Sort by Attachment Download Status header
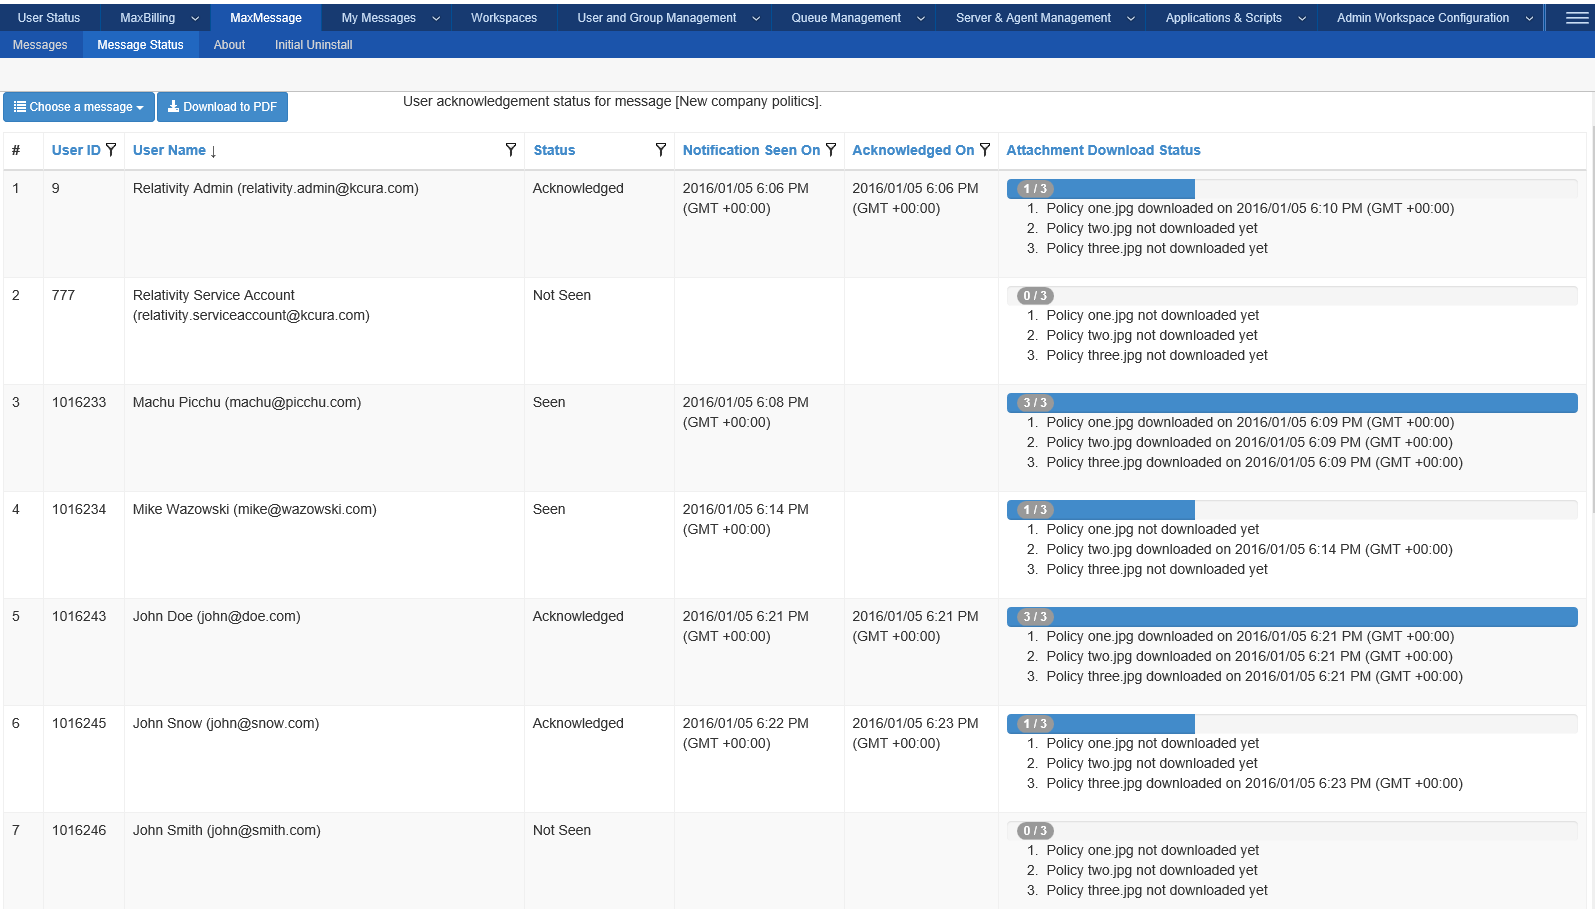This screenshot has width=1595, height=909. tap(1103, 150)
